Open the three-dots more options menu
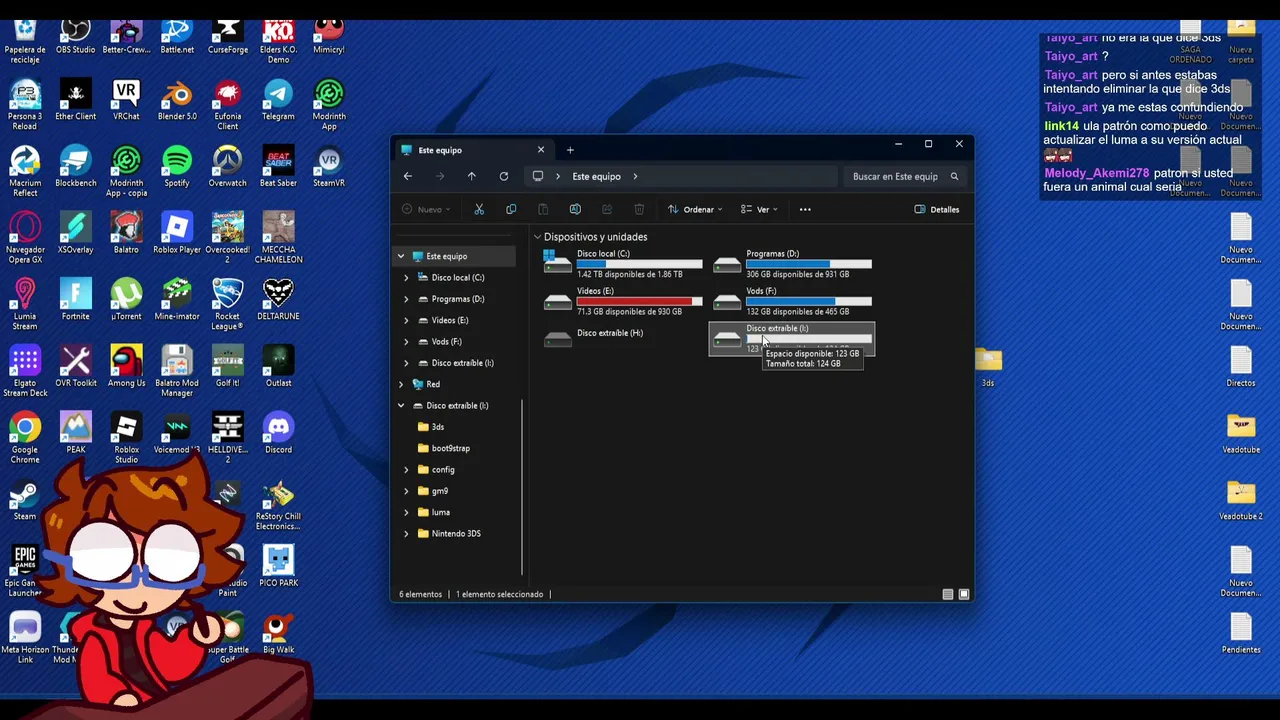The height and width of the screenshot is (720, 1280). coord(805,209)
